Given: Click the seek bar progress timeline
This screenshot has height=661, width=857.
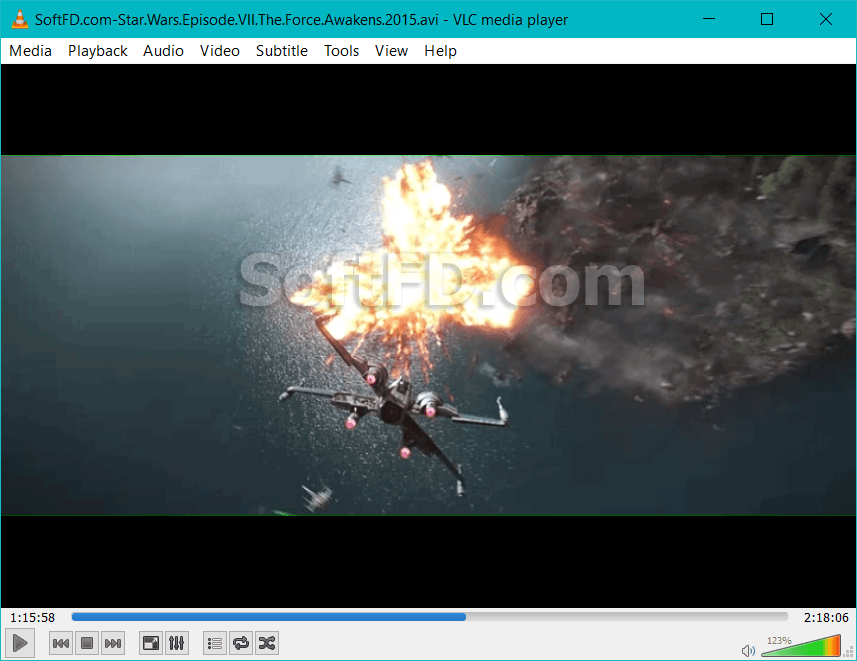Looking at the screenshot, I should pyautogui.click(x=430, y=617).
